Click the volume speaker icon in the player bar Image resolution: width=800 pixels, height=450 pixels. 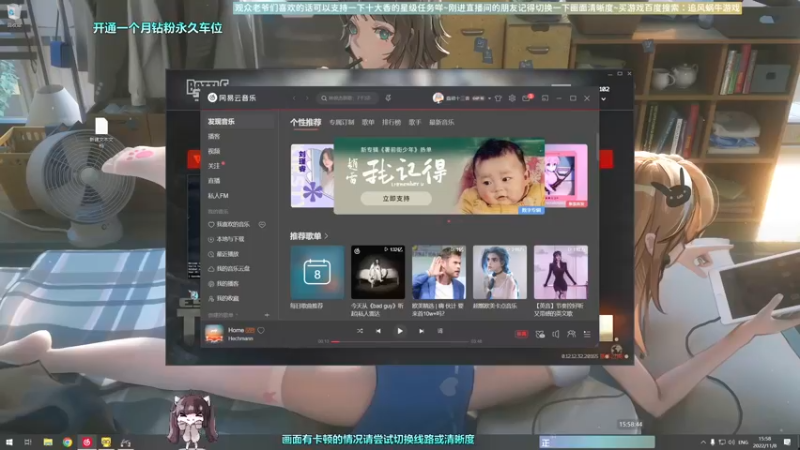556,334
